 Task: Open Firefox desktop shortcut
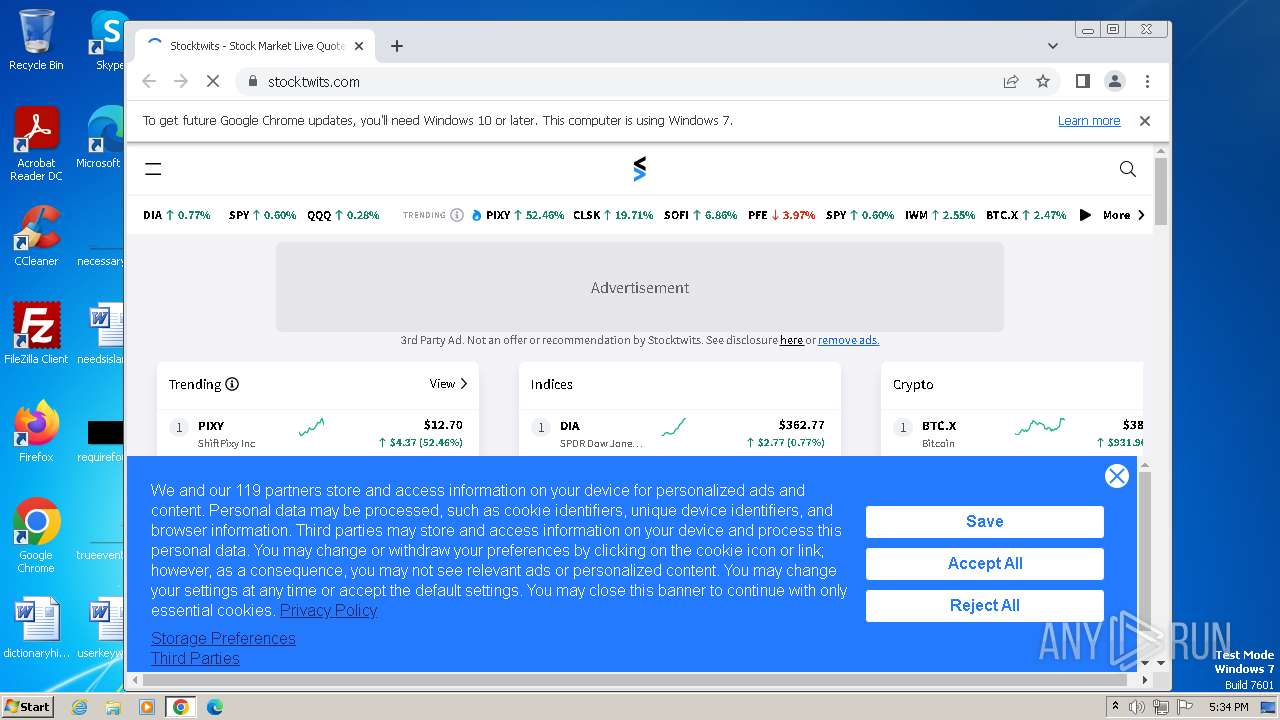tap(36, 431)
